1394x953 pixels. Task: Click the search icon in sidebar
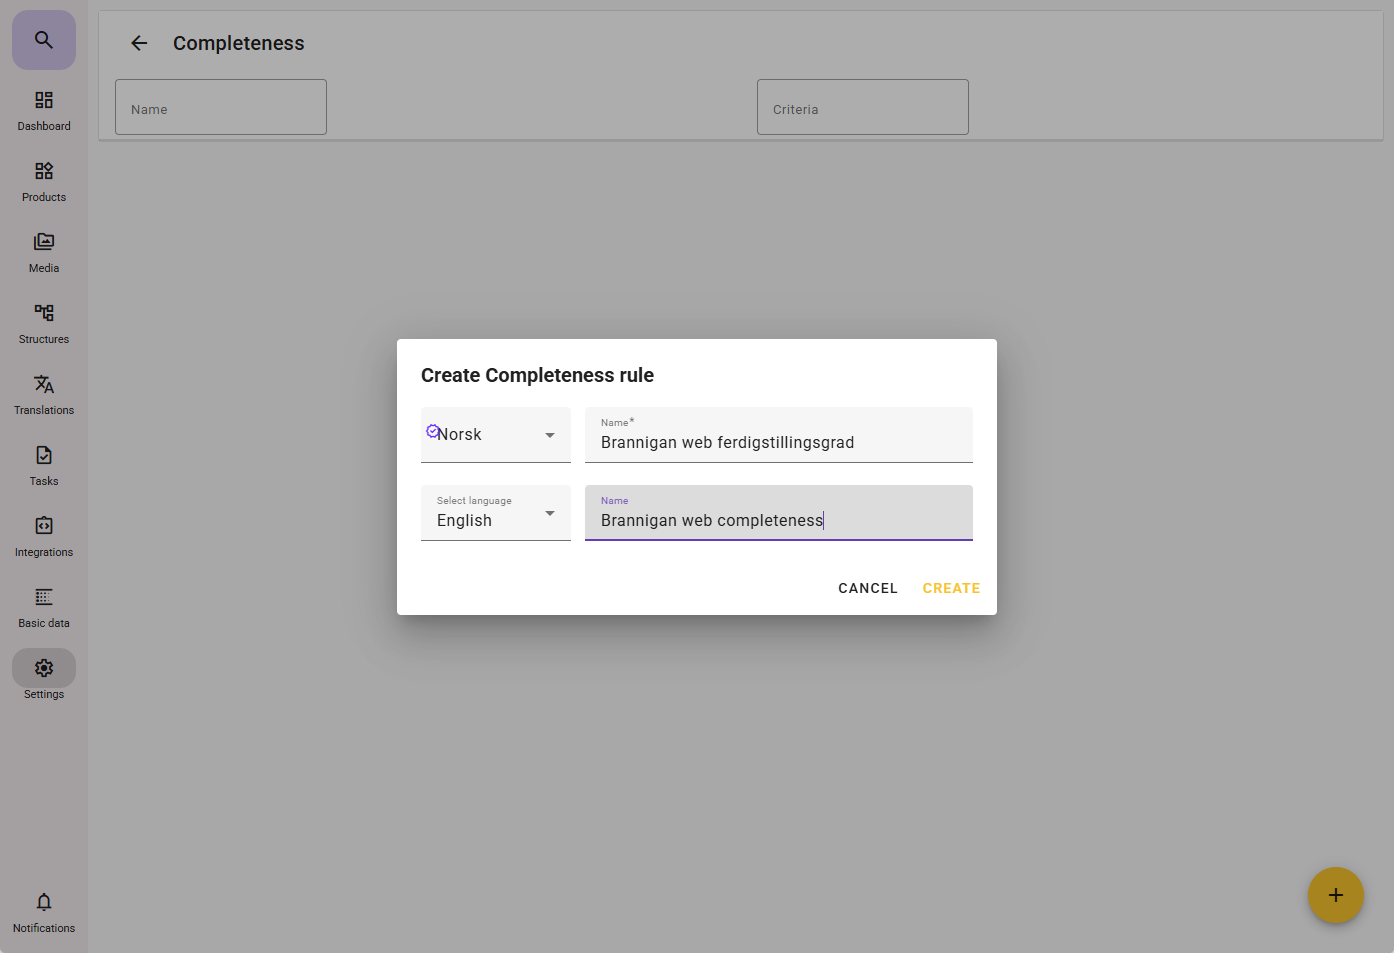coord(44,40)
